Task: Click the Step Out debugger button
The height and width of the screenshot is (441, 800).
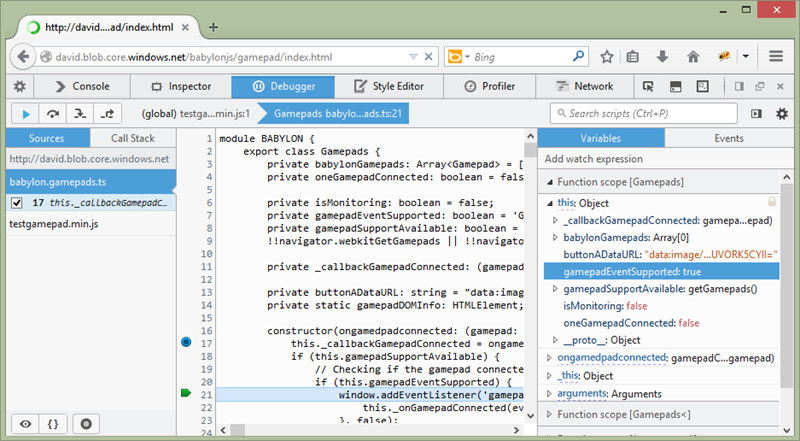Action: click(107, 113)
